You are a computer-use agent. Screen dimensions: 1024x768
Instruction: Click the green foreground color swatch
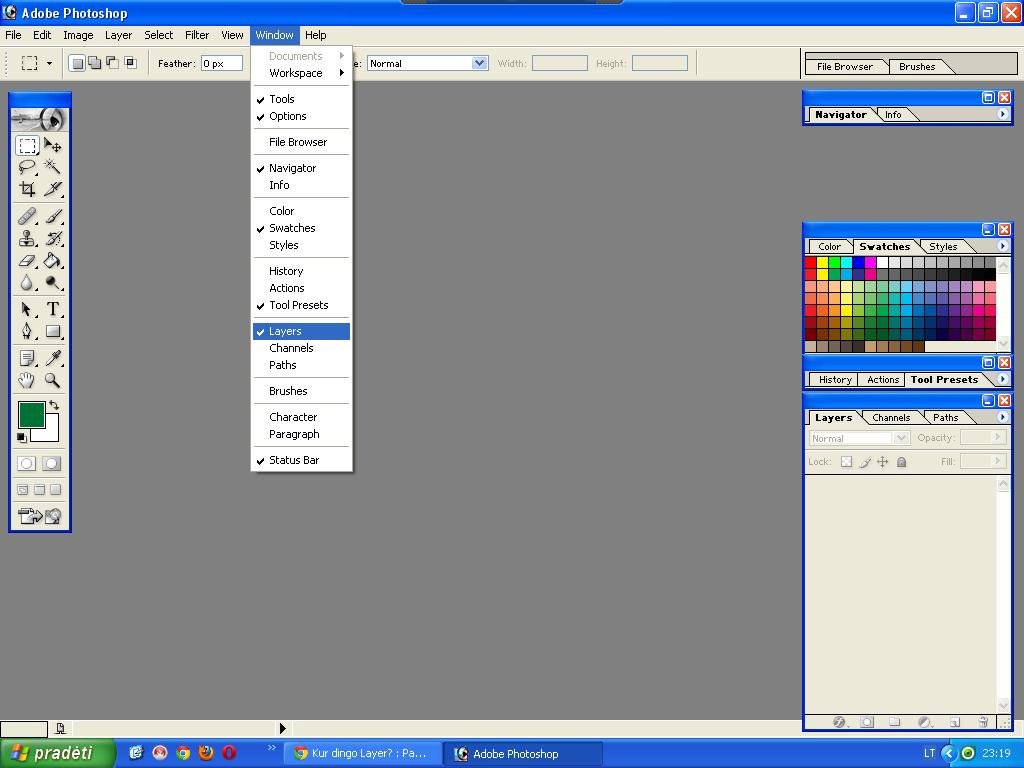click(x=31, y=415)
